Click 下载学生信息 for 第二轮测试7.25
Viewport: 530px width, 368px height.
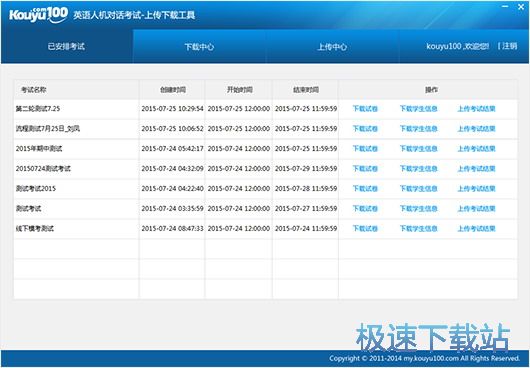click(x=418, y=109)
